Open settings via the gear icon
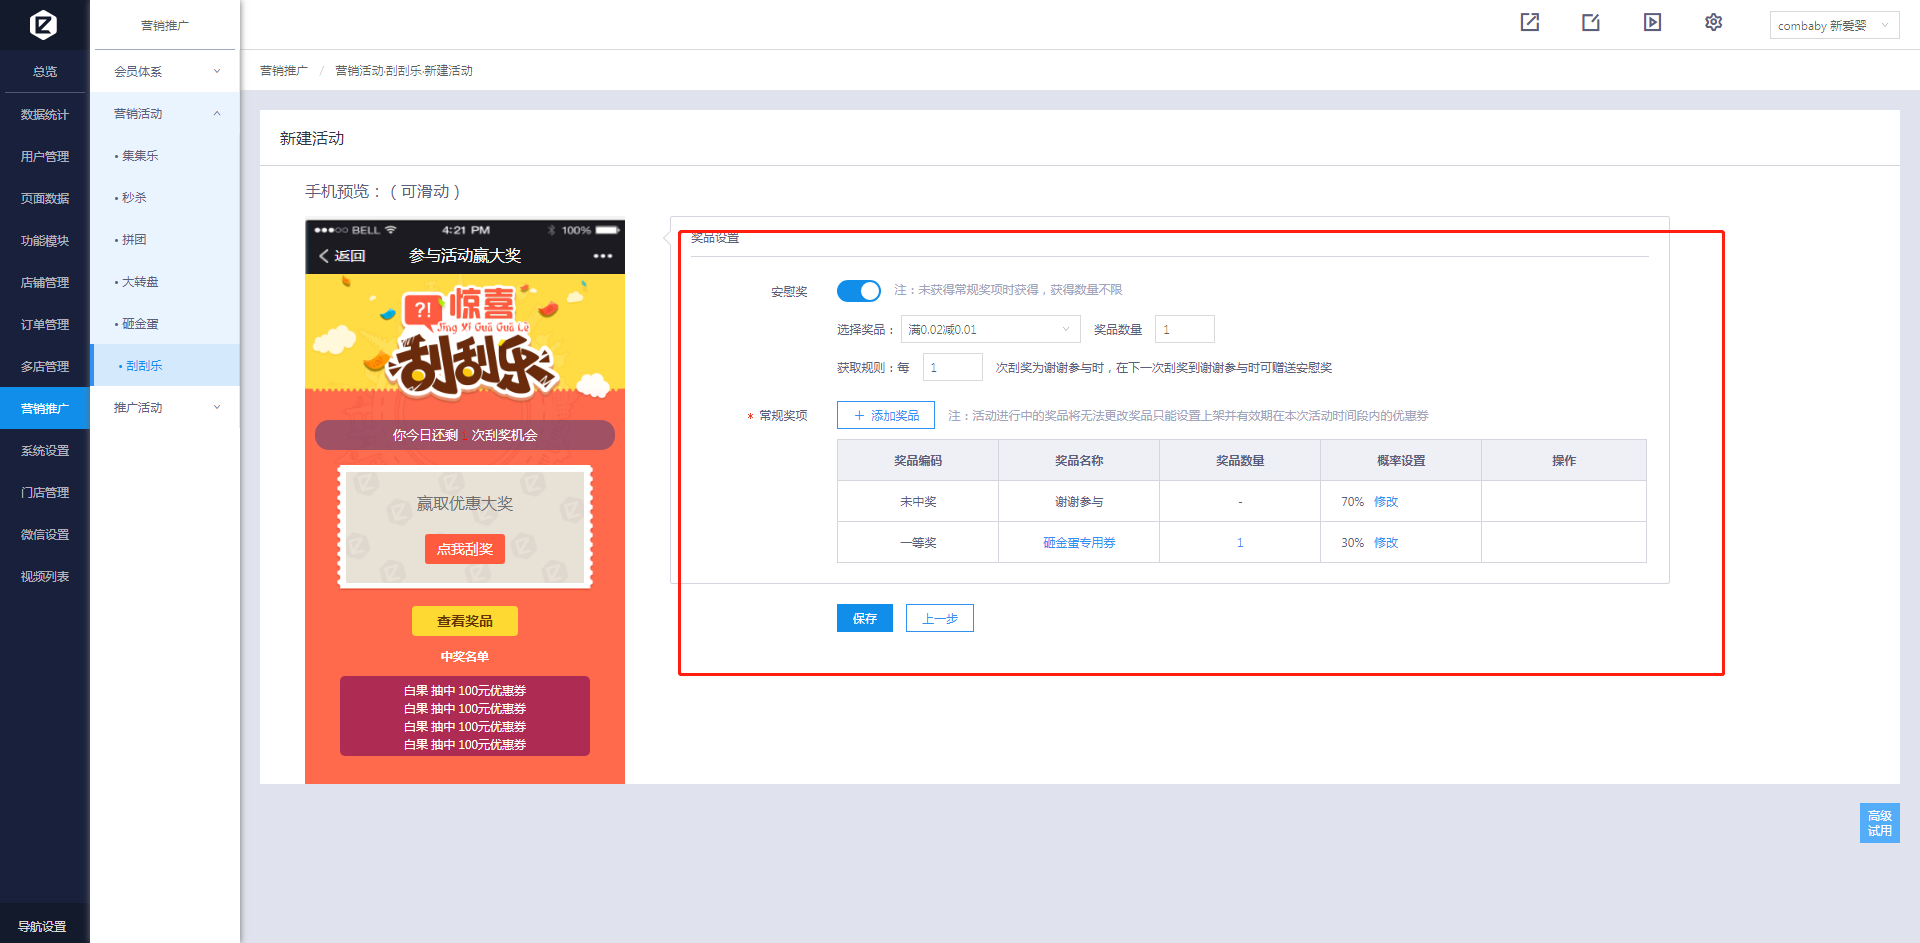 click(1713, 22)
